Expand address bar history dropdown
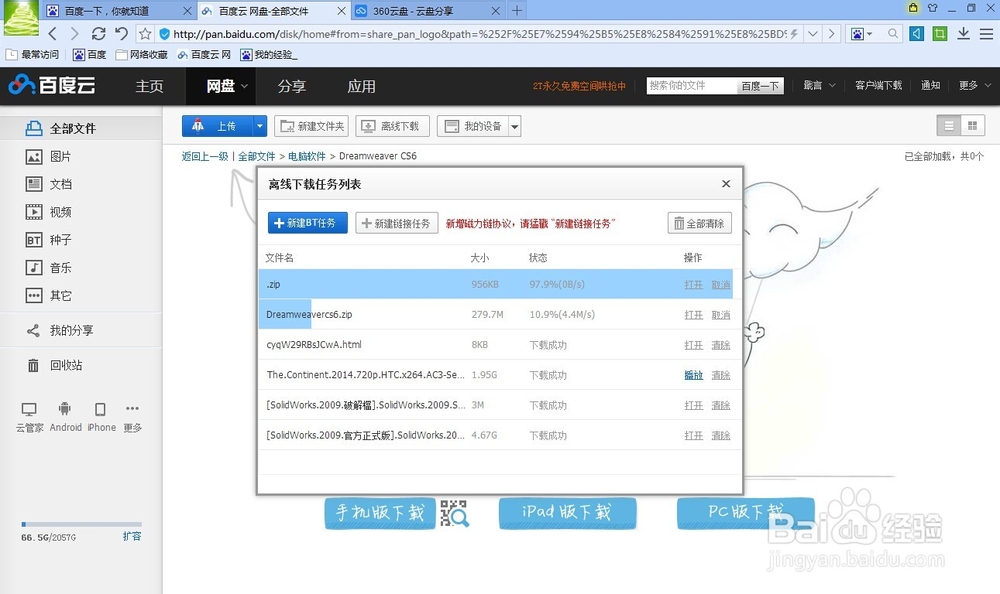1000x594 pixels. (812, 34)
